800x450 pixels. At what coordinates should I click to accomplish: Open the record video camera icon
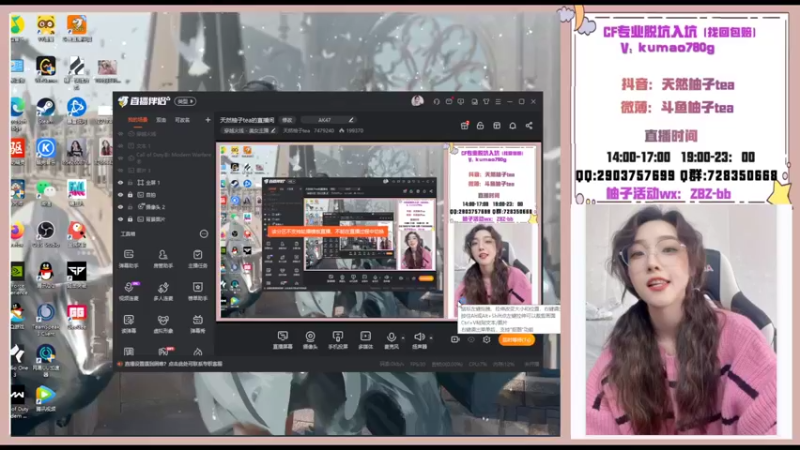coord(455,339)
